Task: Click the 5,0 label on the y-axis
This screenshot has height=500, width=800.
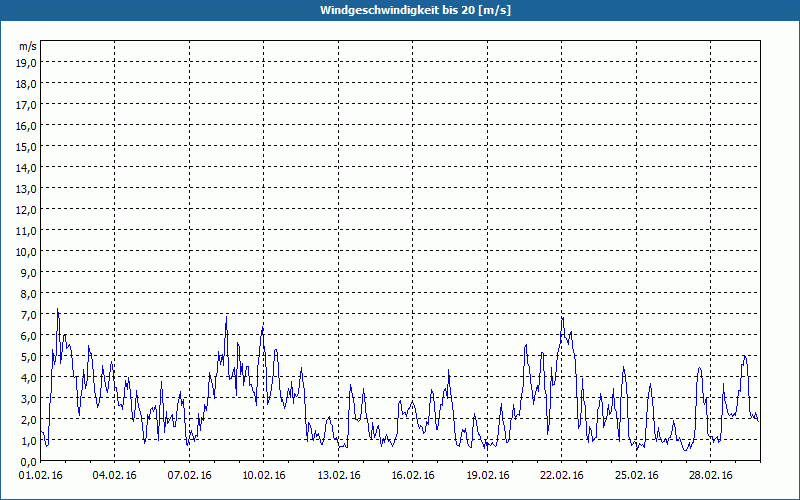Action: [x=27, y=356]
